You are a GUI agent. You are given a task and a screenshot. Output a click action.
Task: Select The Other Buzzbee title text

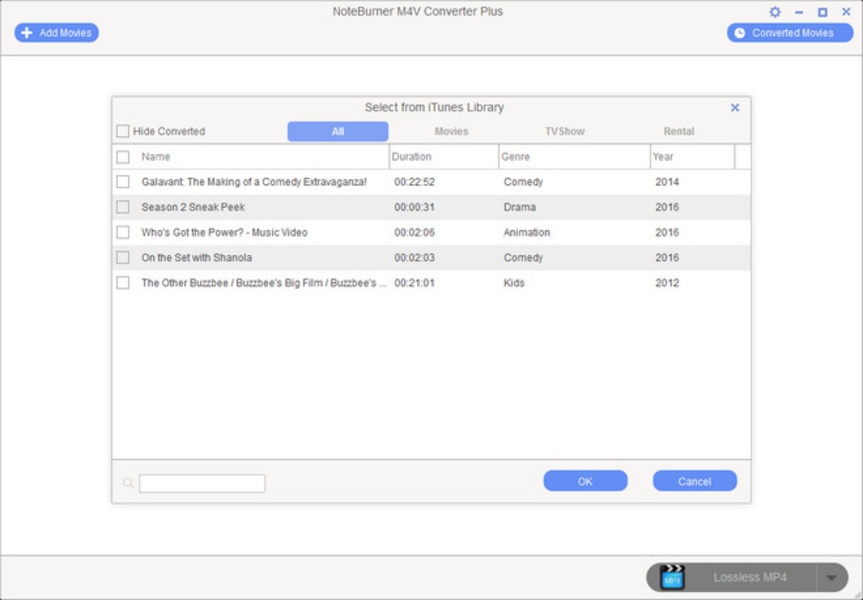pos(264,283)
